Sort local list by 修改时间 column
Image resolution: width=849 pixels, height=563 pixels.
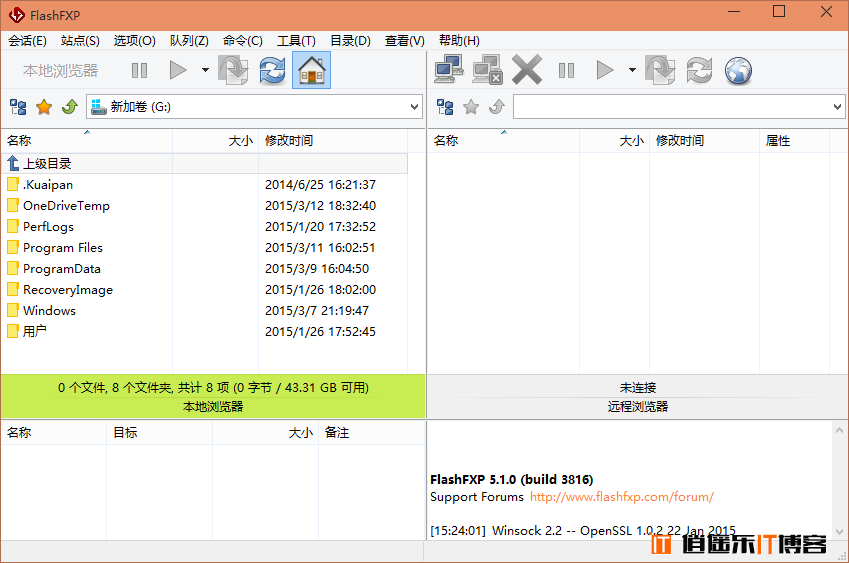pyautogui.click(x=333, y=141)
